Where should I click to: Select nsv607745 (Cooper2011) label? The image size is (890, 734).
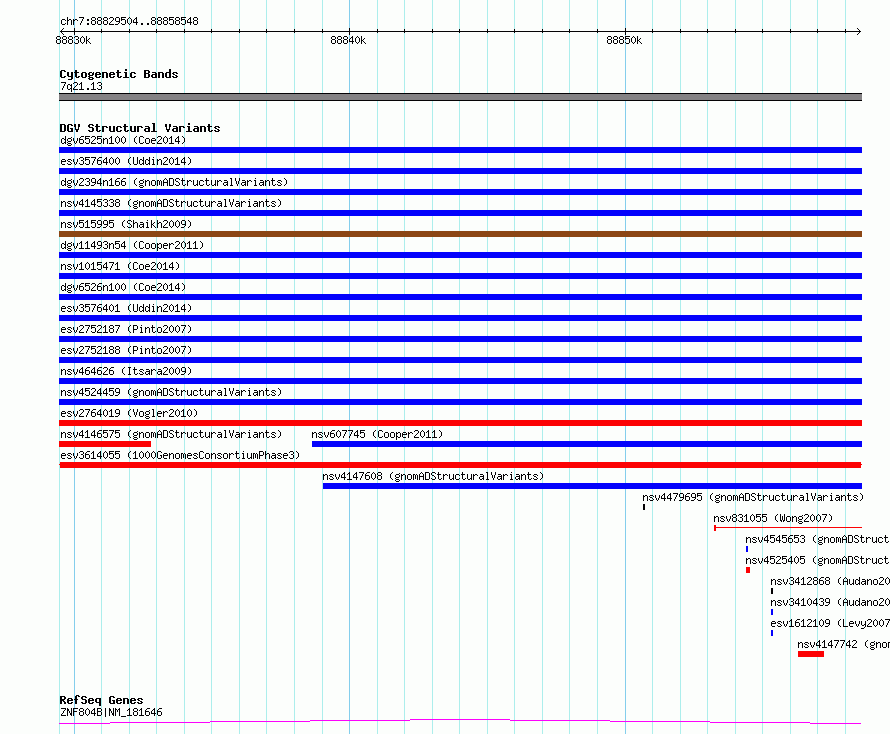(x=377, y=434)
